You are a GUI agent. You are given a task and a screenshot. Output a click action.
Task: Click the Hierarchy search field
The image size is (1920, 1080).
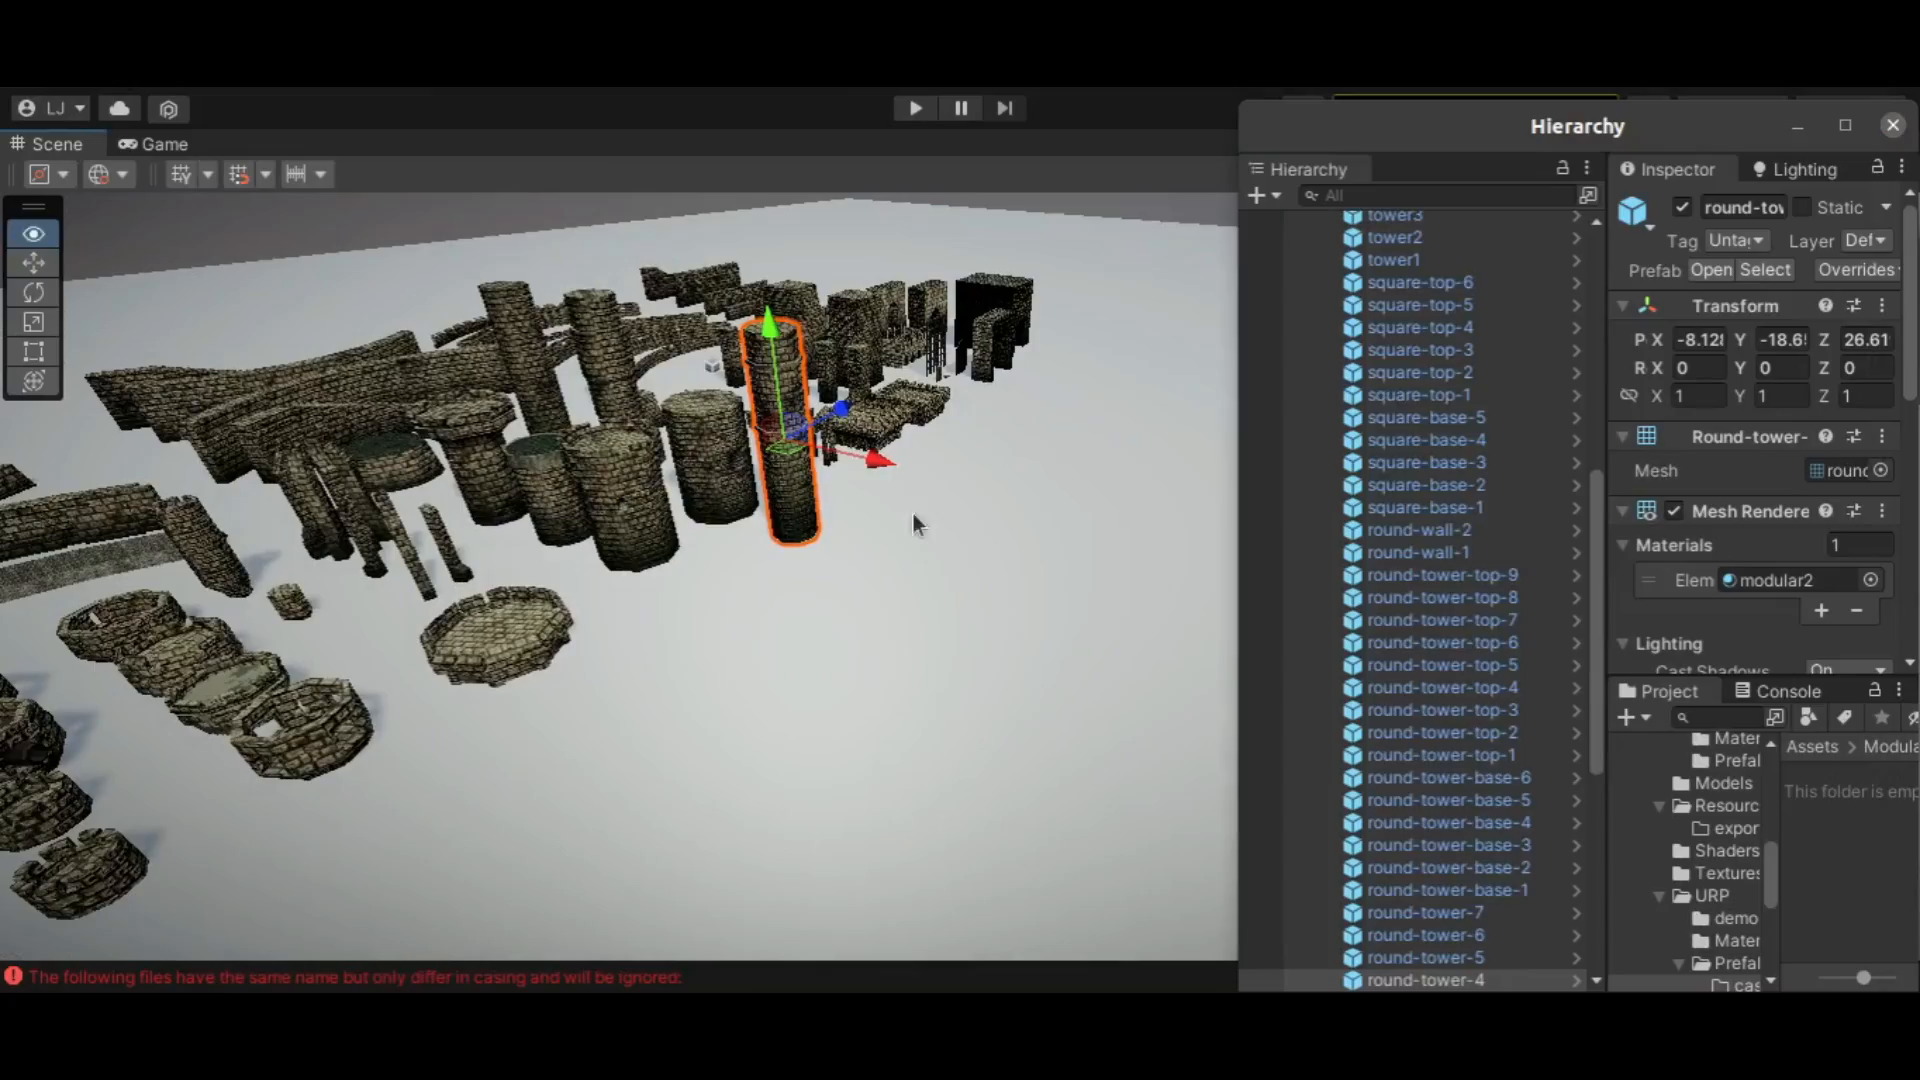[x=1436, y=195]
